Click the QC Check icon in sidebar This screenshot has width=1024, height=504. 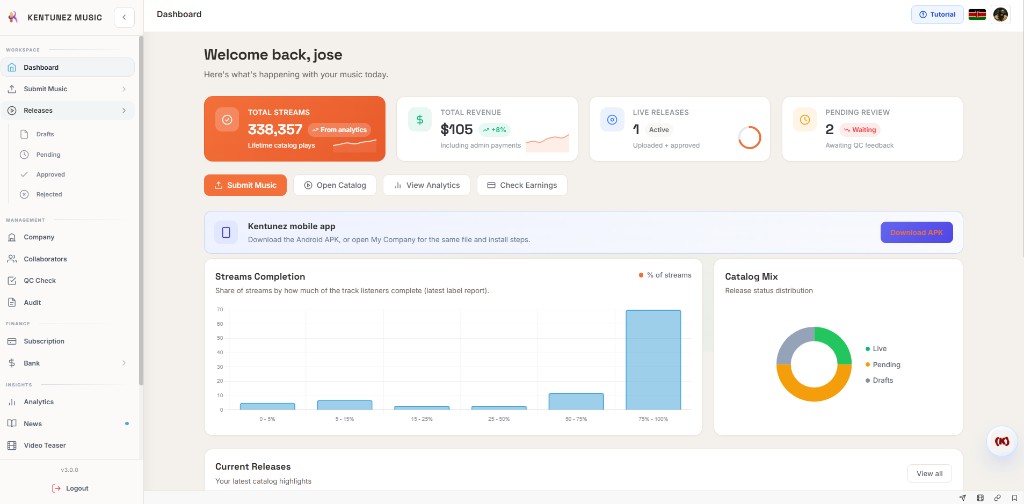tap(12, 281)
